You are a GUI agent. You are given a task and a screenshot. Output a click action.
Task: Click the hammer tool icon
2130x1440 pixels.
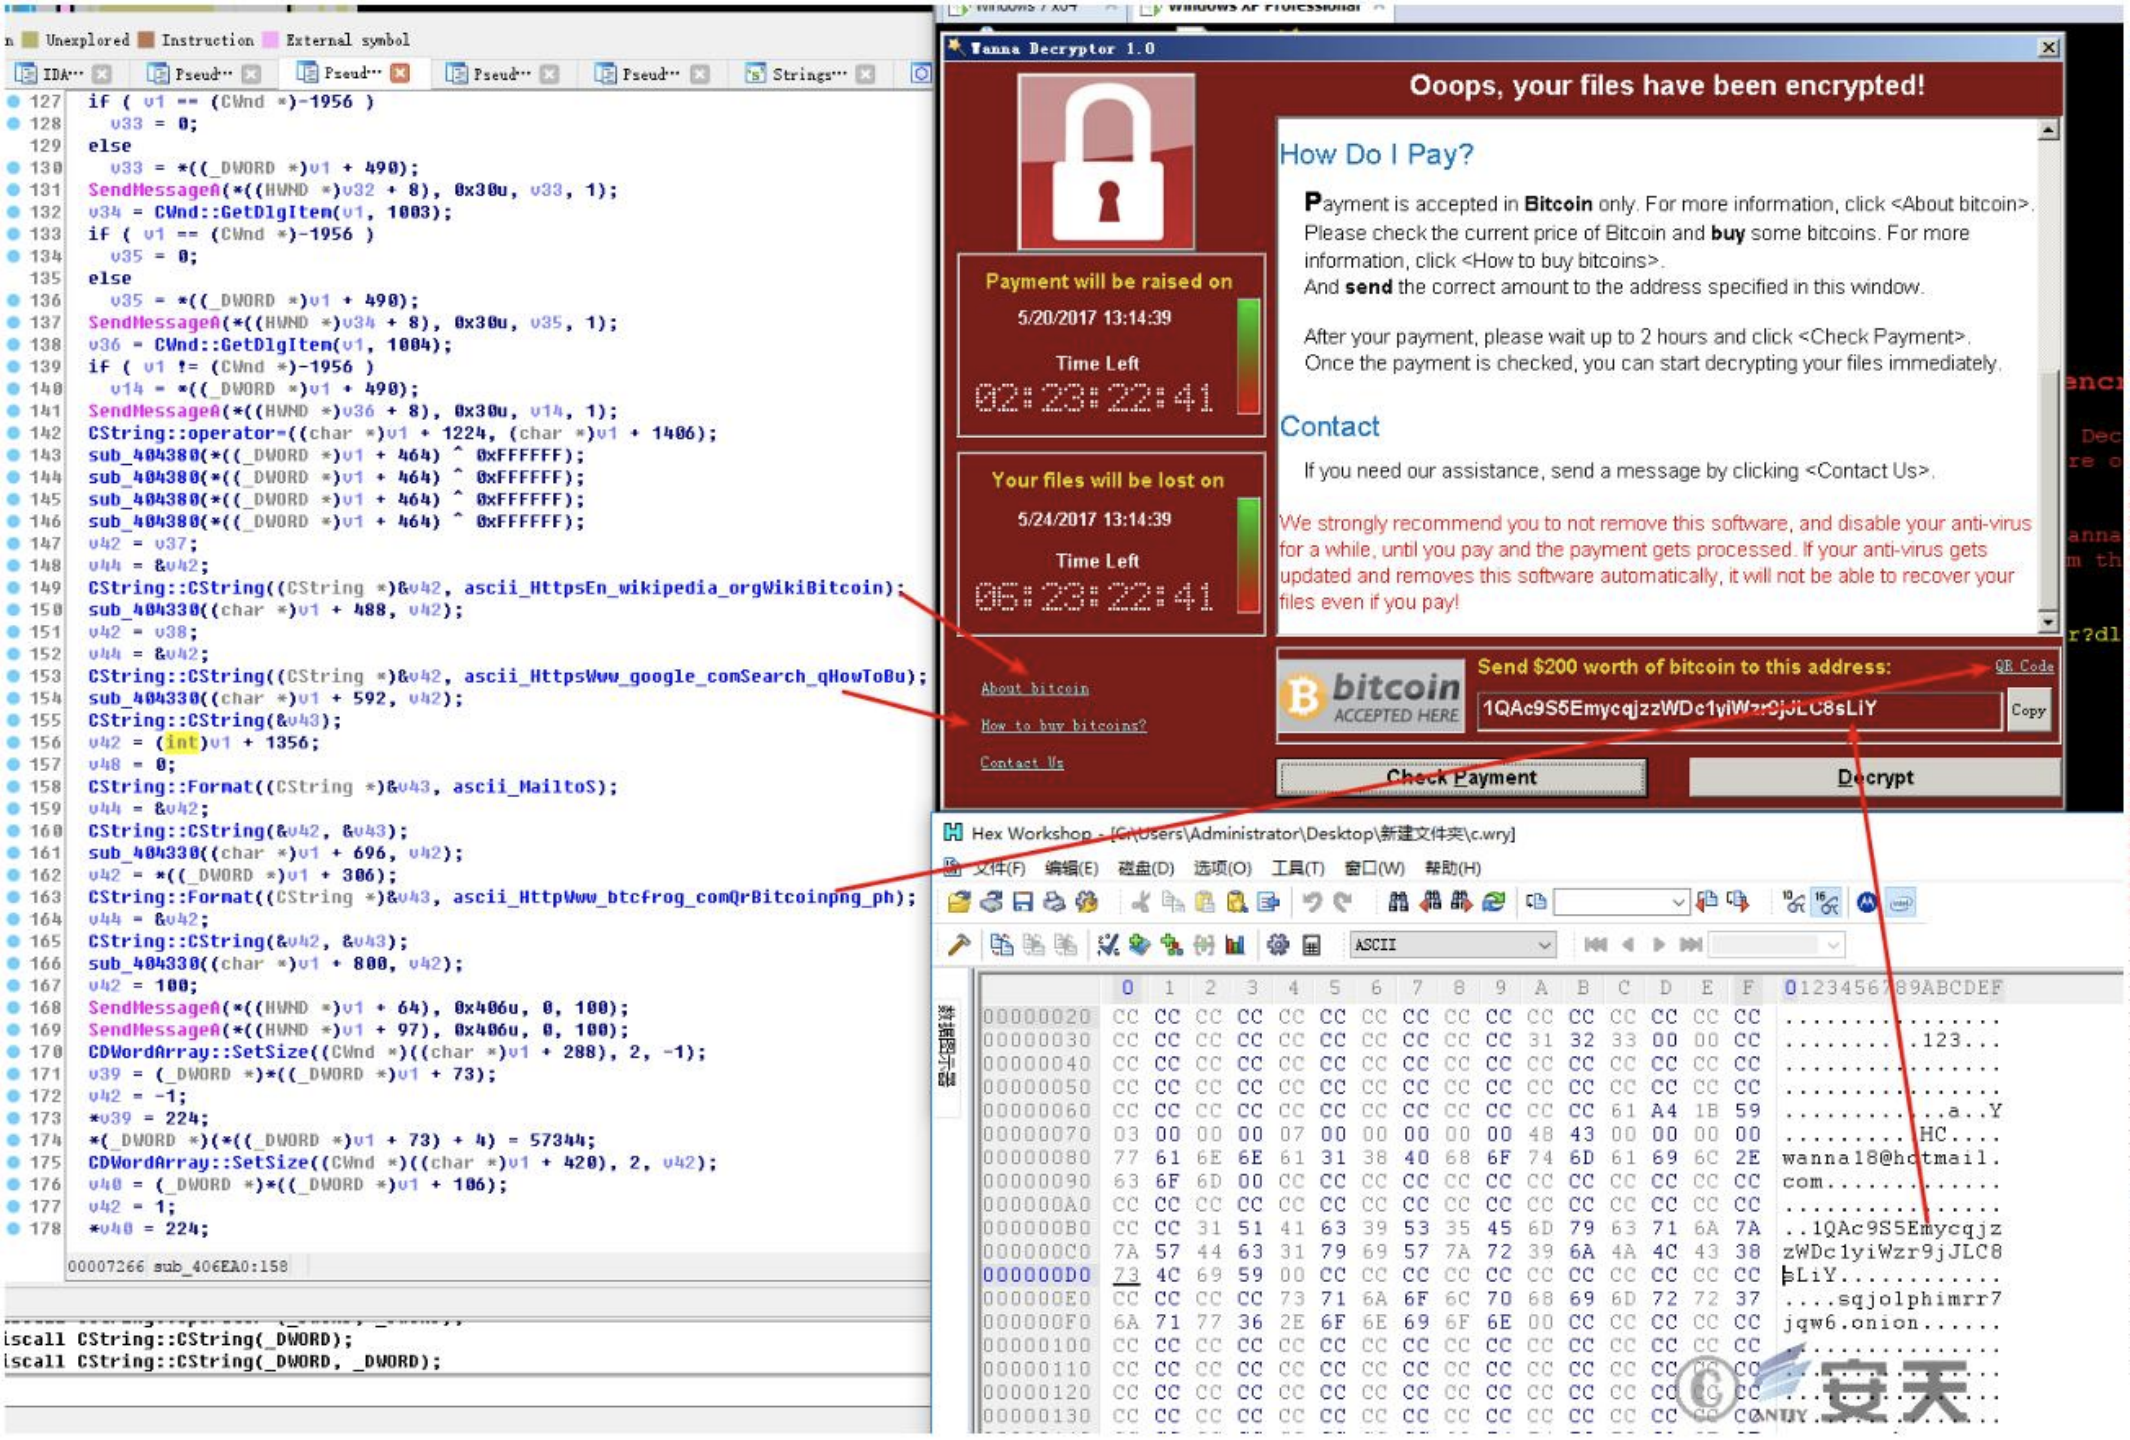tap(958, 945)
